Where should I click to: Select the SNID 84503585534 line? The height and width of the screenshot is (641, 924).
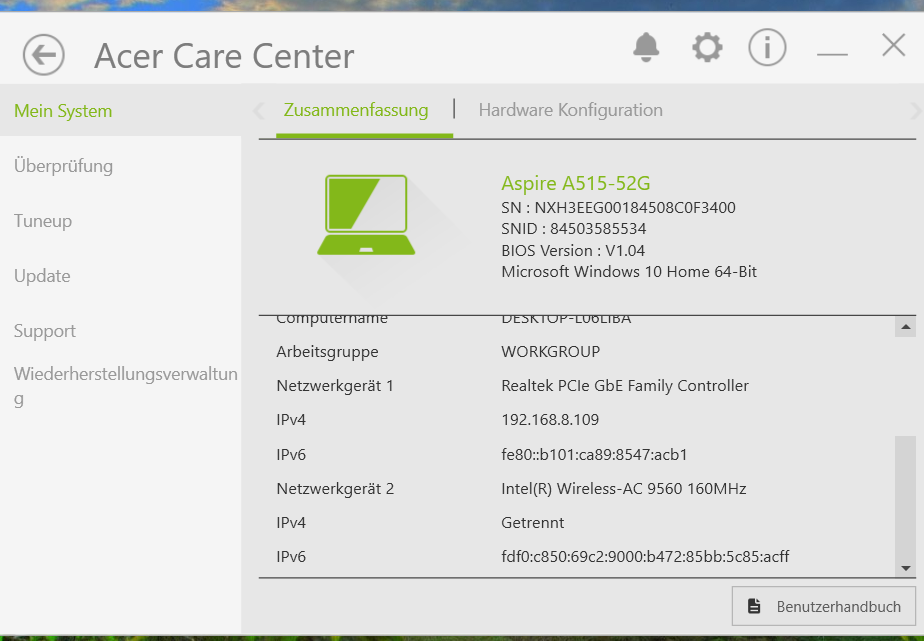click(573, 229)
